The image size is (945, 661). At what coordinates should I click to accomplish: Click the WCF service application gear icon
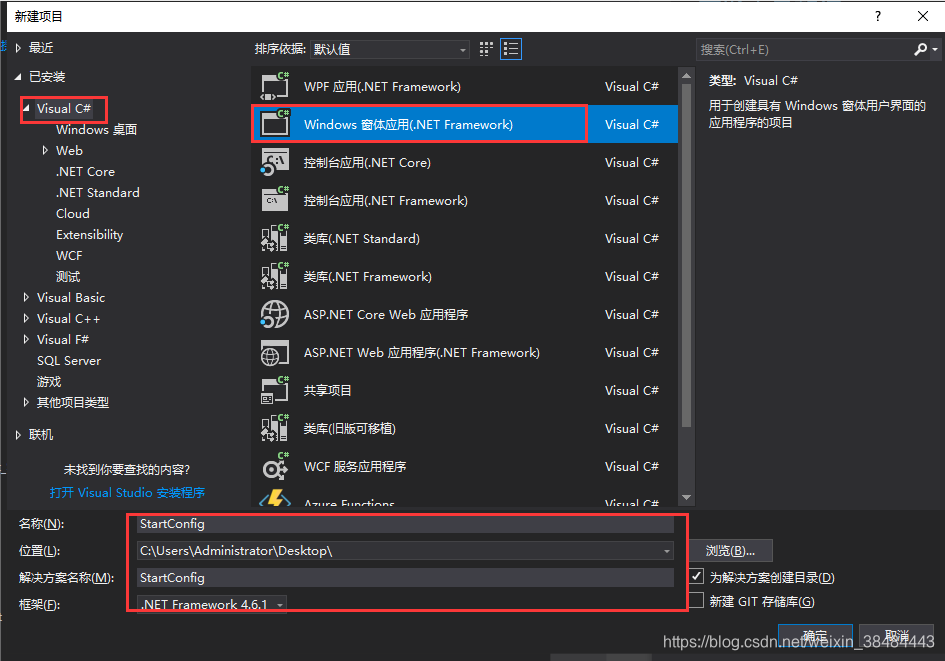point(275,466)
